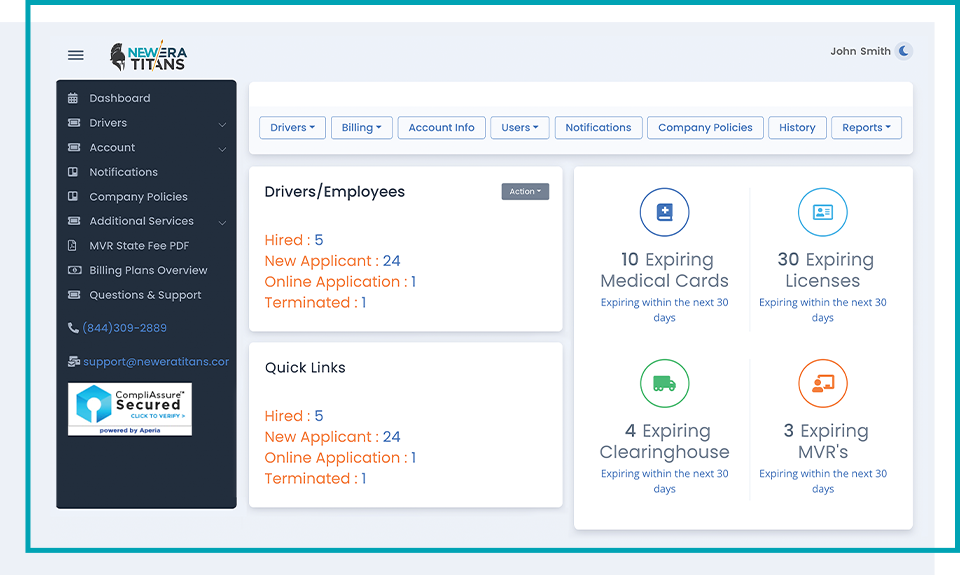Click Terminated : 1 in Drivers/Employees card
Screen dimensions: 960x575
315,303
